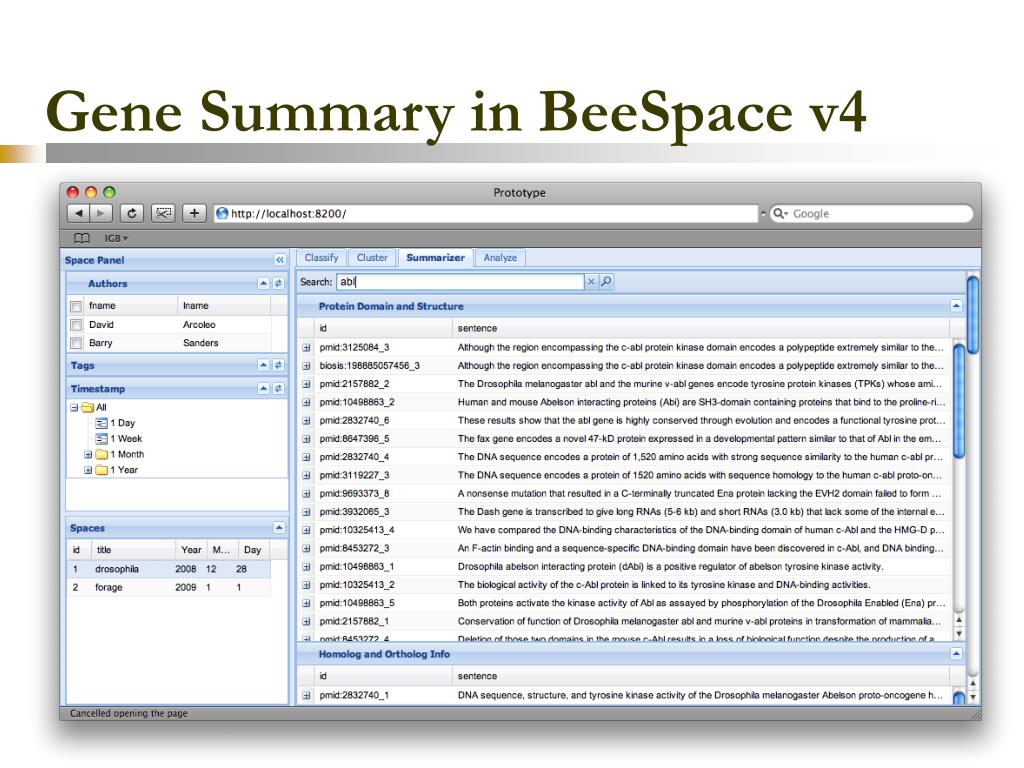This screenshot has width=1024, height=768.
Task: Check the Barry Sanders author checkbox
Action: click(76, 343)
